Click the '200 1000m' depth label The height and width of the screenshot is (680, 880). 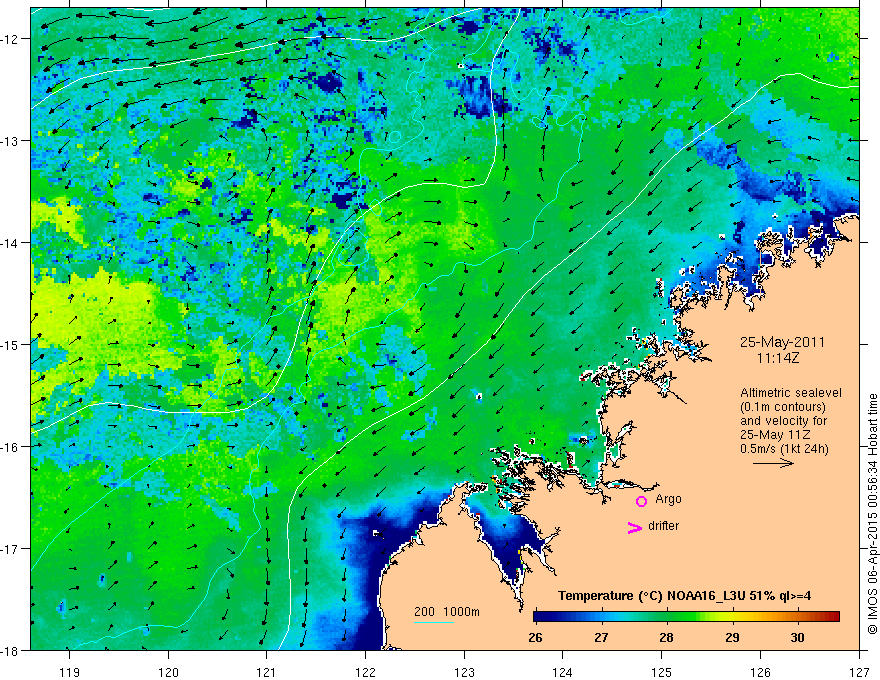pos(447,612)
